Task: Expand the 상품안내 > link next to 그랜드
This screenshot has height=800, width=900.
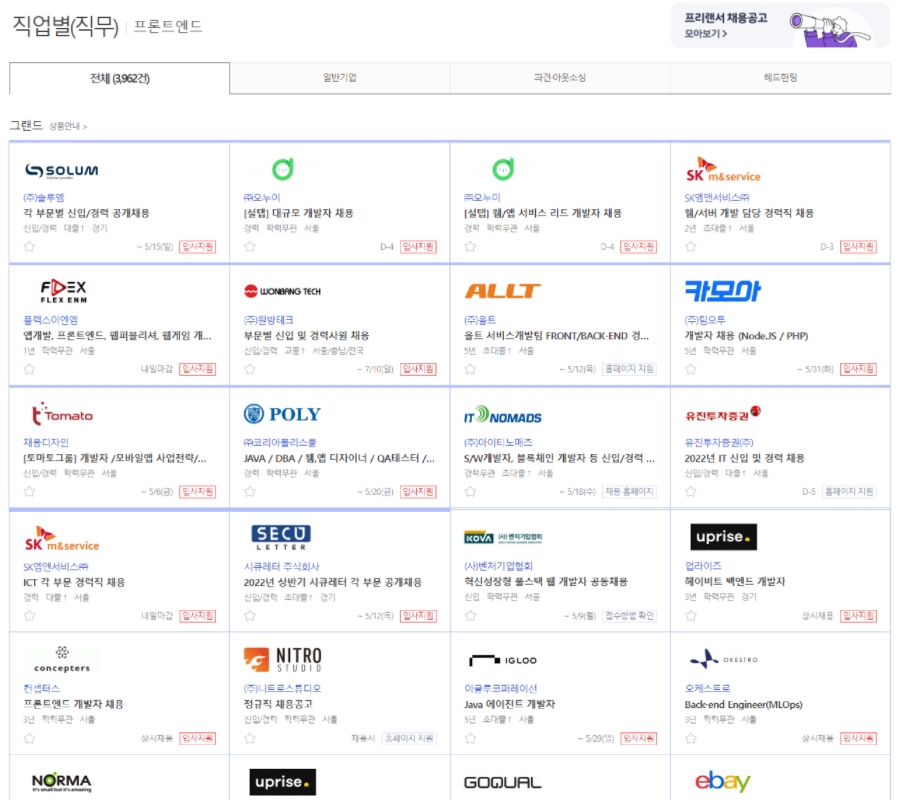Action: click(68, 126)
